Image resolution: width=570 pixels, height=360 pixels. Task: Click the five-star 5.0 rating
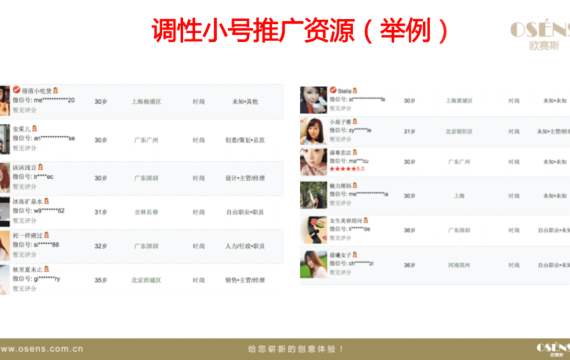(347, 169)
